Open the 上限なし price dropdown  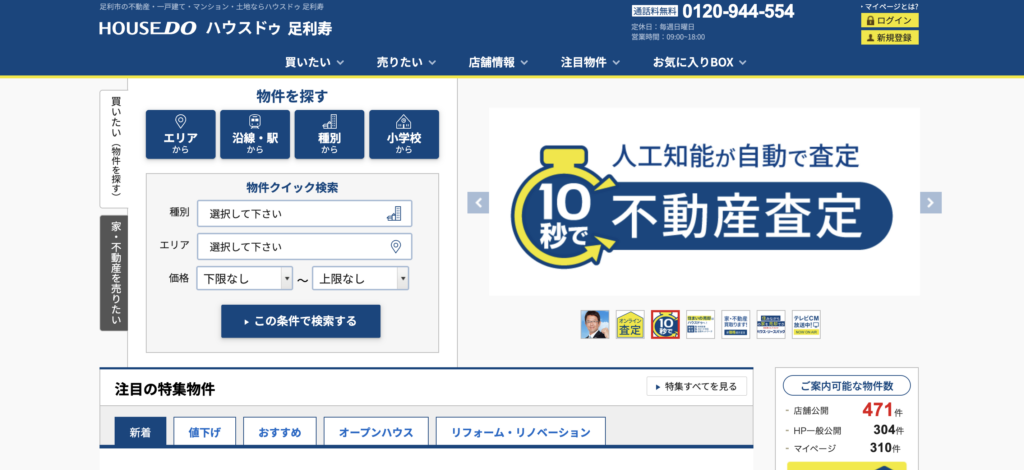(360, 279)
